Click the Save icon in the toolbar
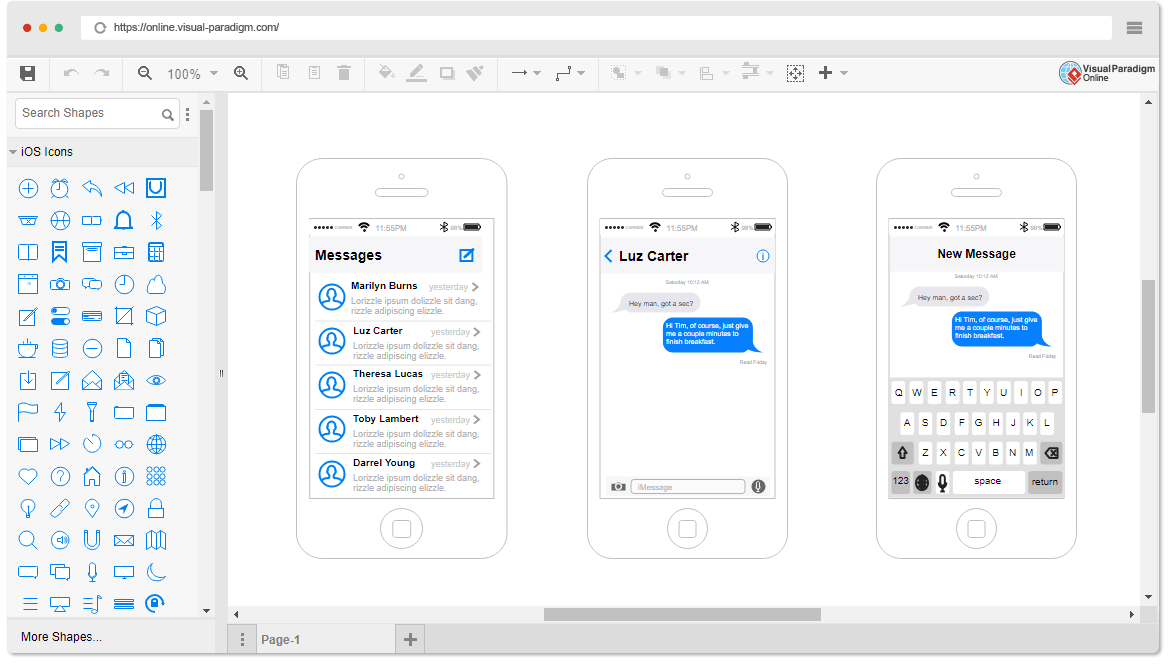 (28, 73)
